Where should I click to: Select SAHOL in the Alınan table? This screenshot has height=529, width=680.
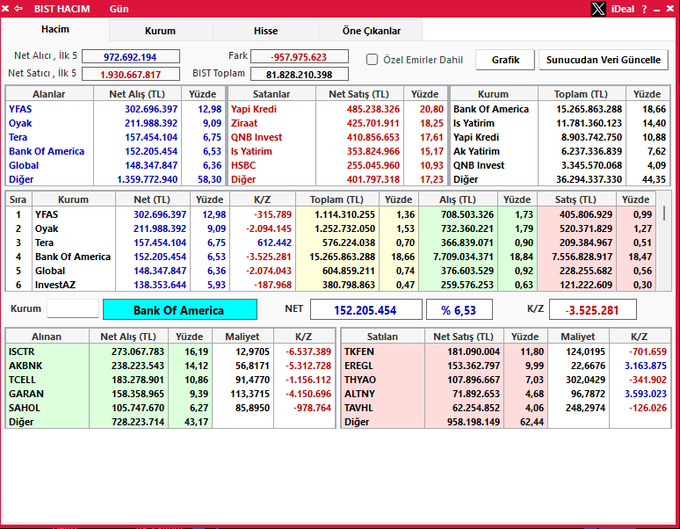click(x=24, y=408)
